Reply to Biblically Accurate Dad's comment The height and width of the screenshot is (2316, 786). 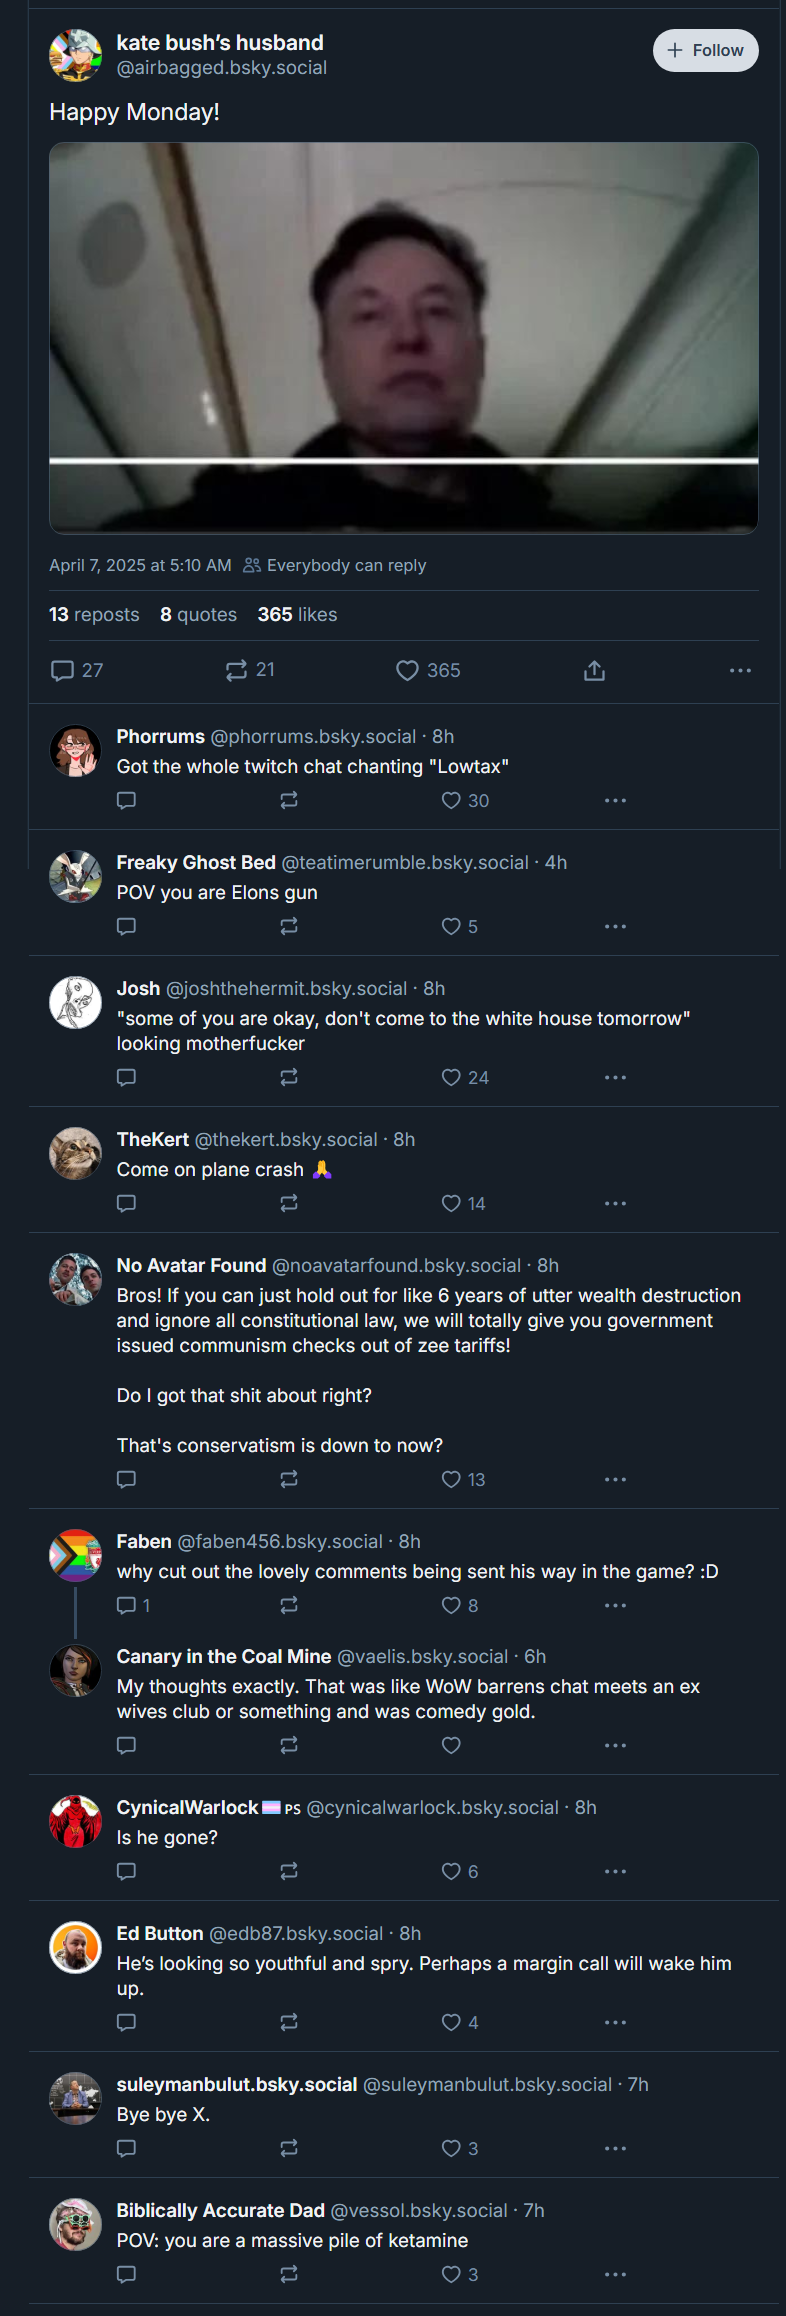click(126, 2274)
